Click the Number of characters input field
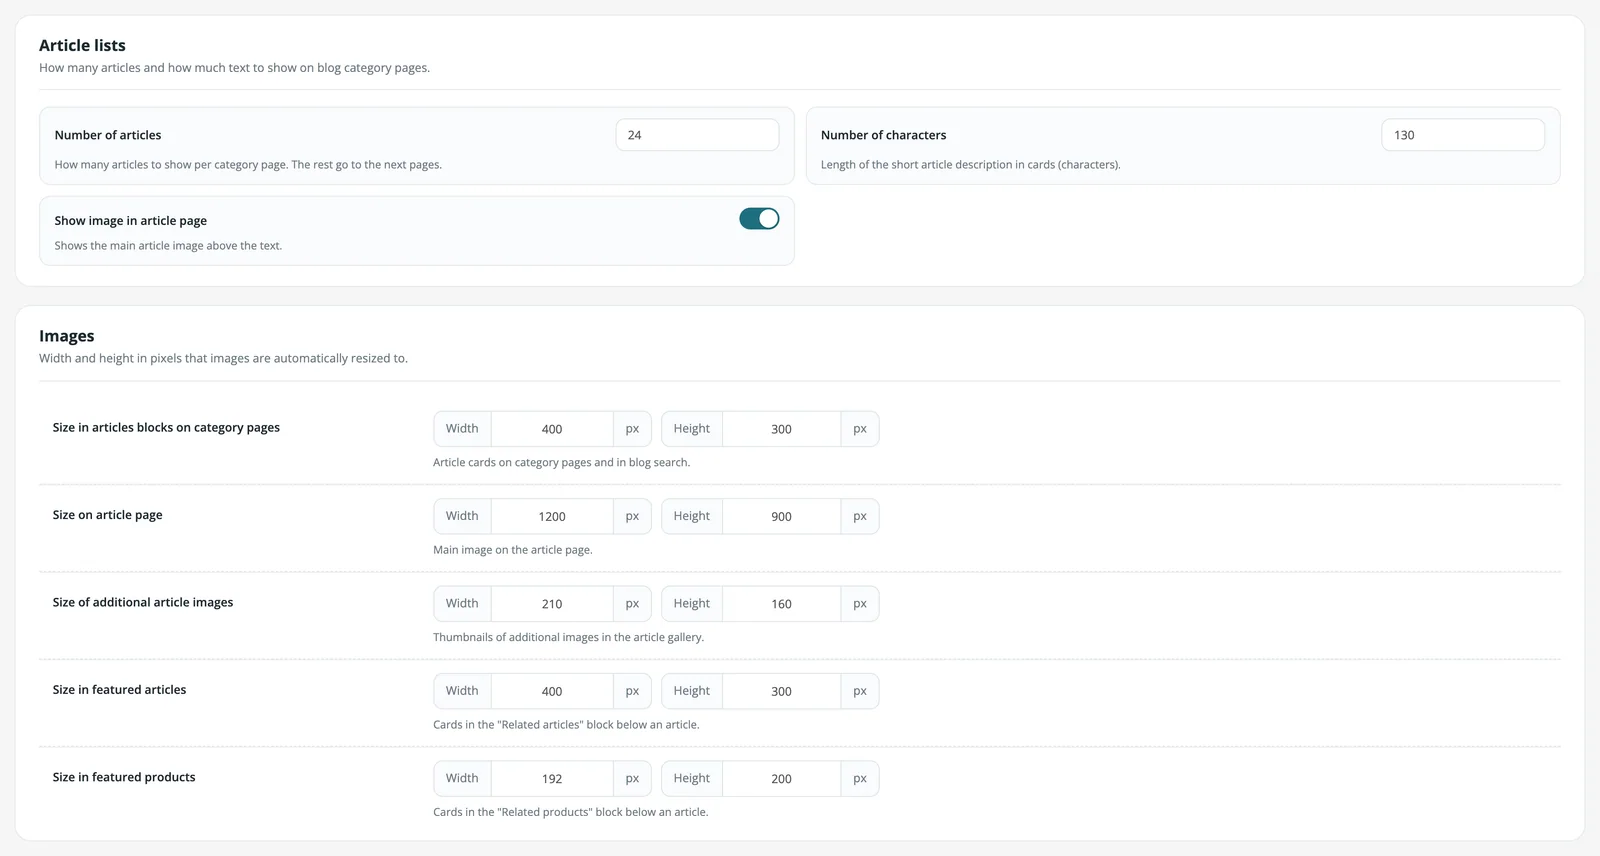The width and height of the screenshot is (1600, 856). (x=1463, y=135)
